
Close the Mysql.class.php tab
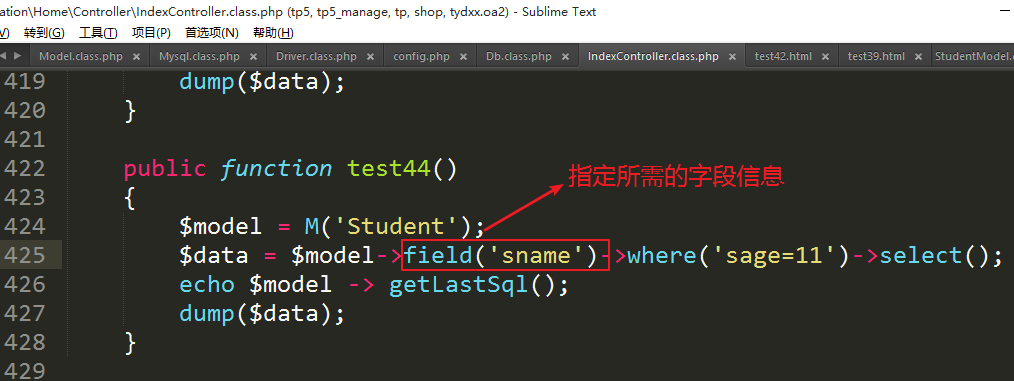[254, 57]
